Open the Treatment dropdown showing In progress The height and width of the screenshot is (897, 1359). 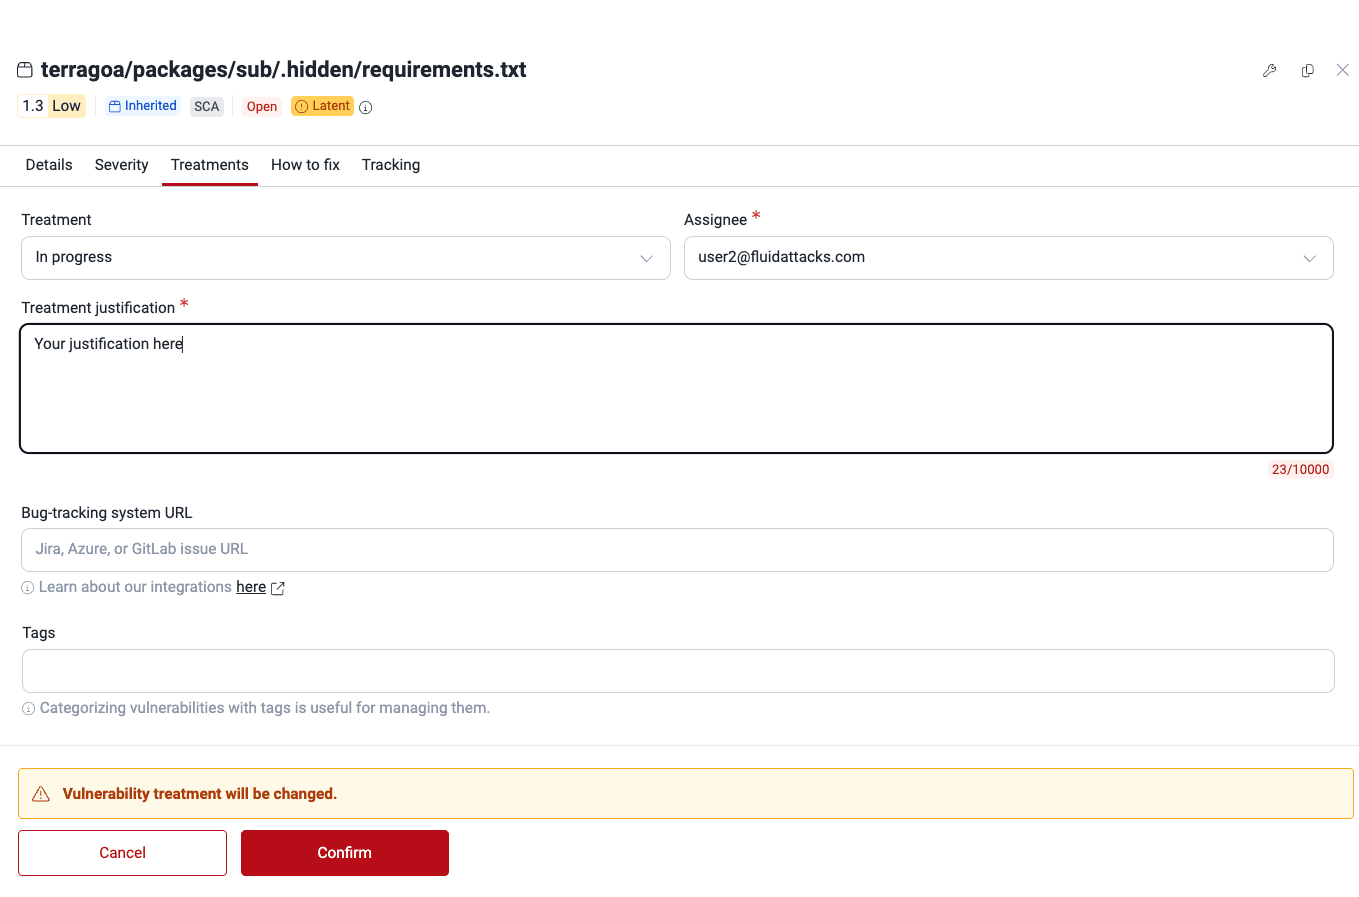pyautogui.click(x=345, y=257)
